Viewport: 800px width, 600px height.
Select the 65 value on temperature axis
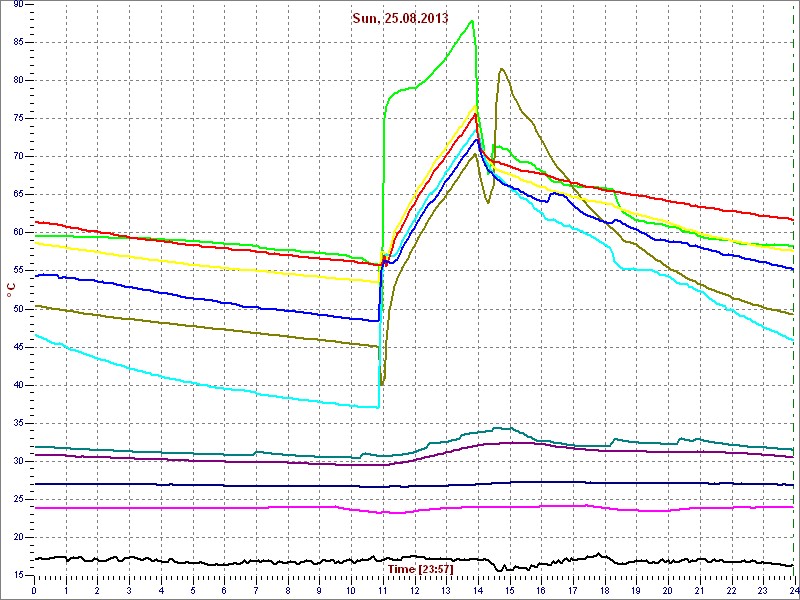click(18, 195)
